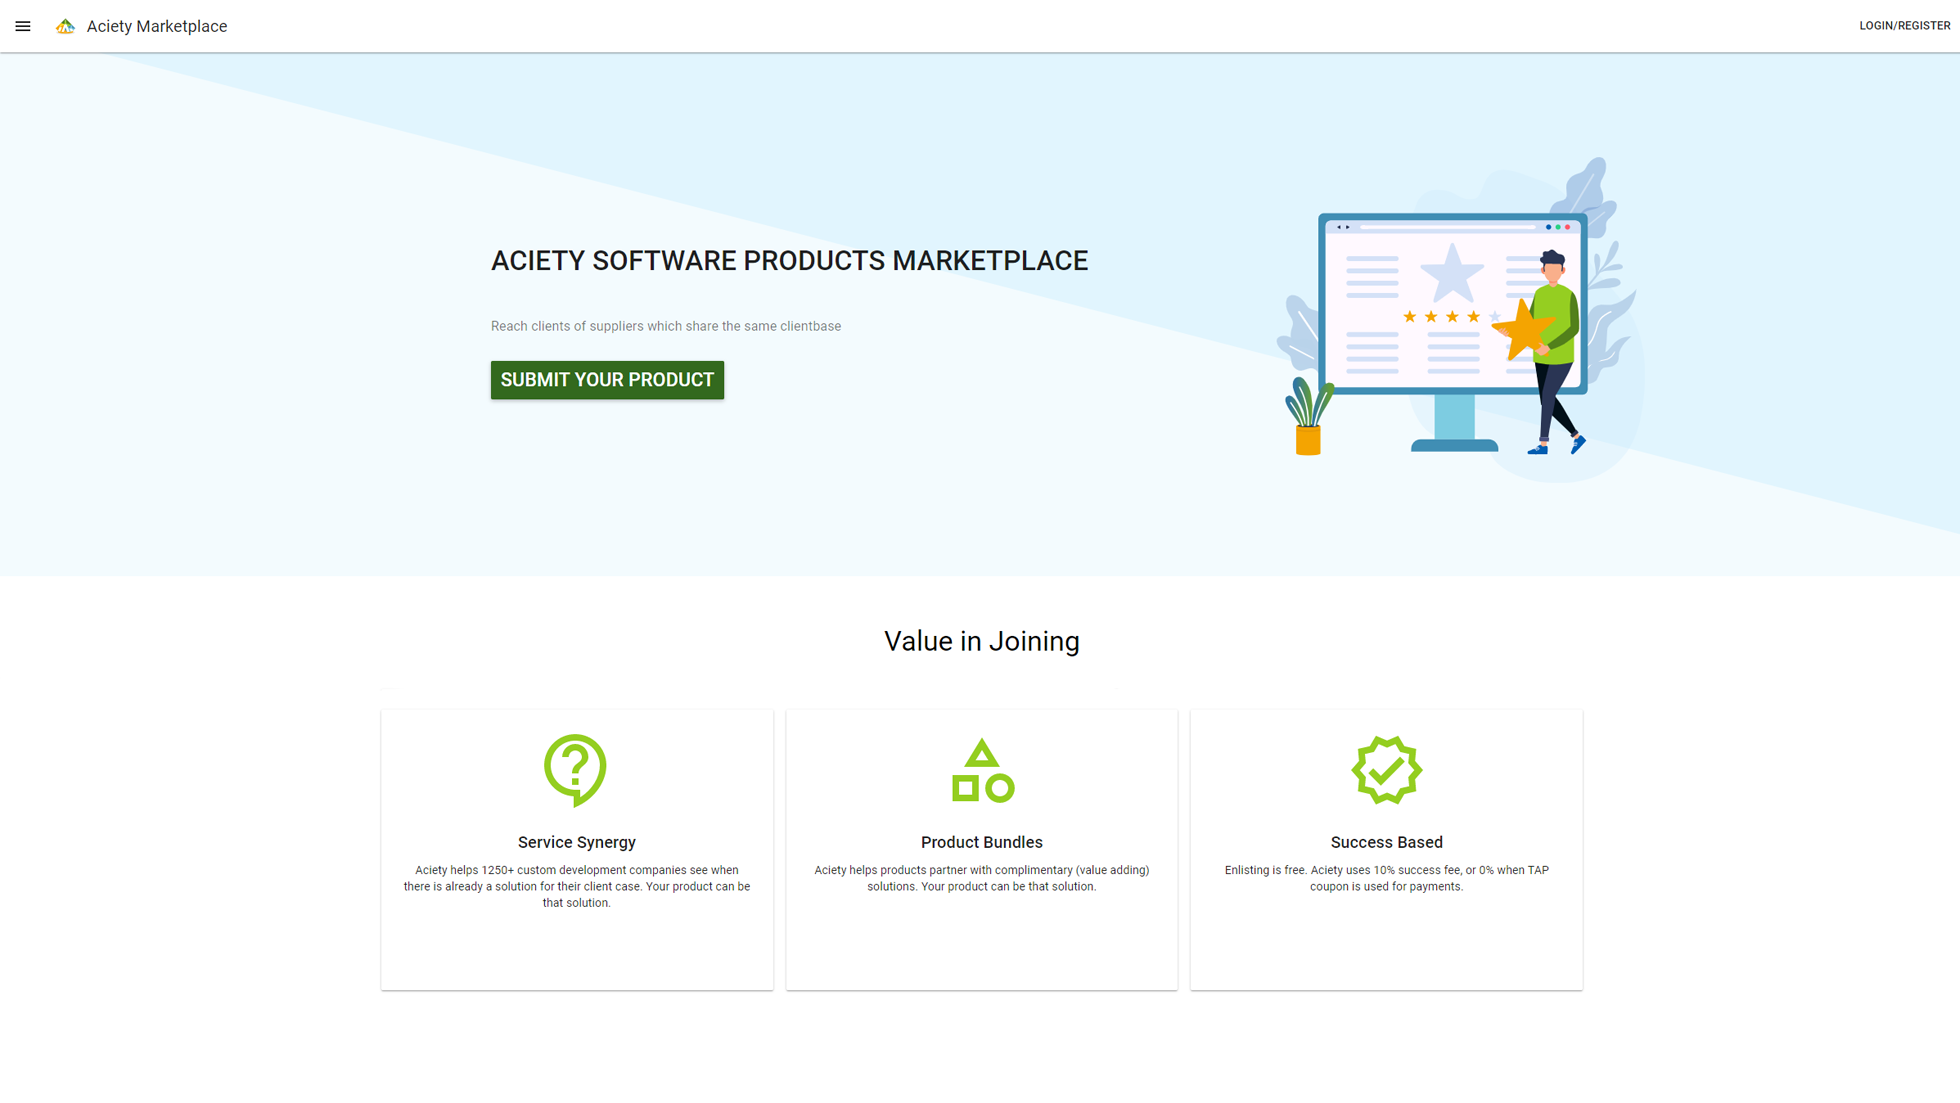Image resolution: width=1960 pixels, height=1103 pixels.
Task: Click the Aciety Software Products Marketplace headline
Action: 789,260
